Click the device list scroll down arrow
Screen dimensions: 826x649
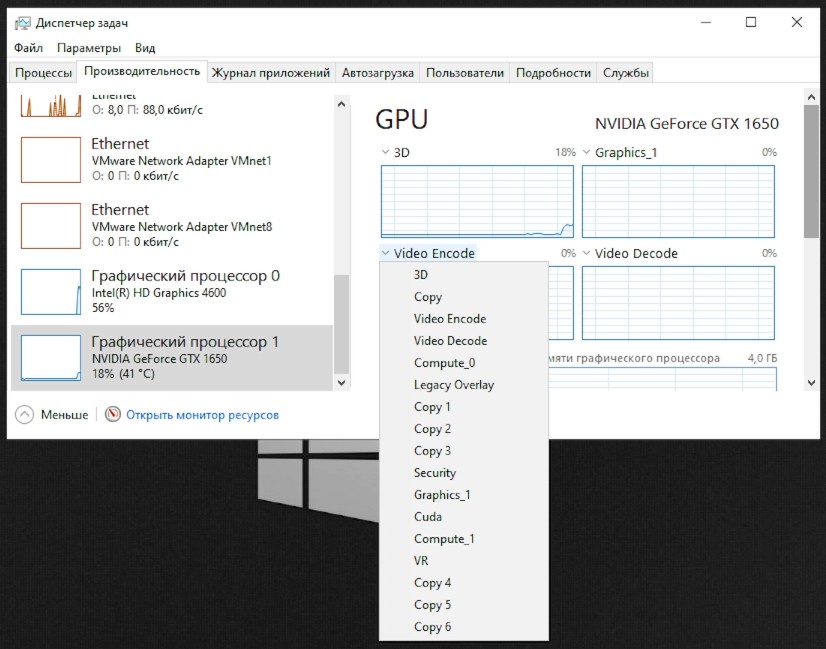click(341, 382)
